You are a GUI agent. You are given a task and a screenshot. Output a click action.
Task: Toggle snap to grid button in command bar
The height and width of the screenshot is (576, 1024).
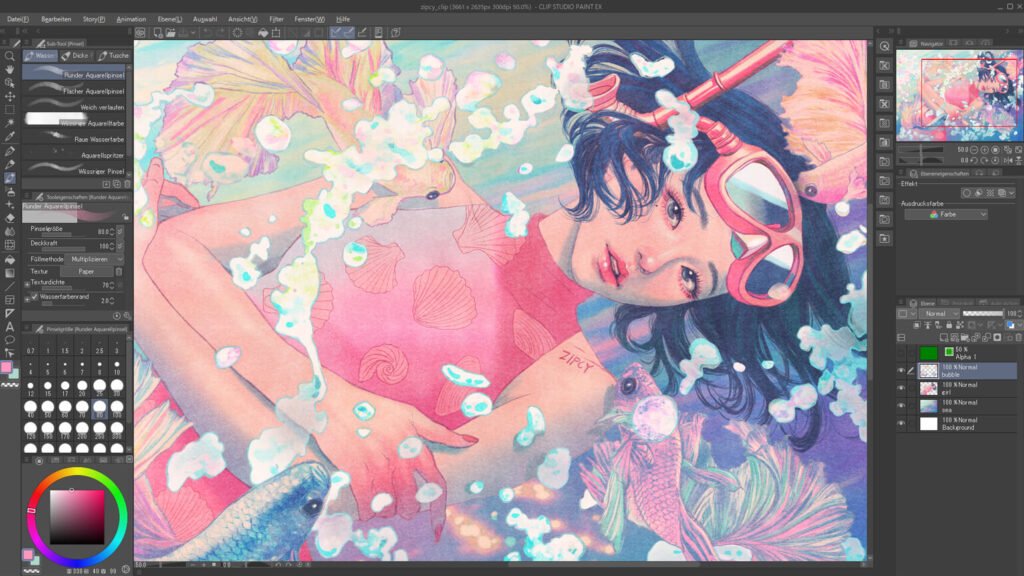pos(362,33)
